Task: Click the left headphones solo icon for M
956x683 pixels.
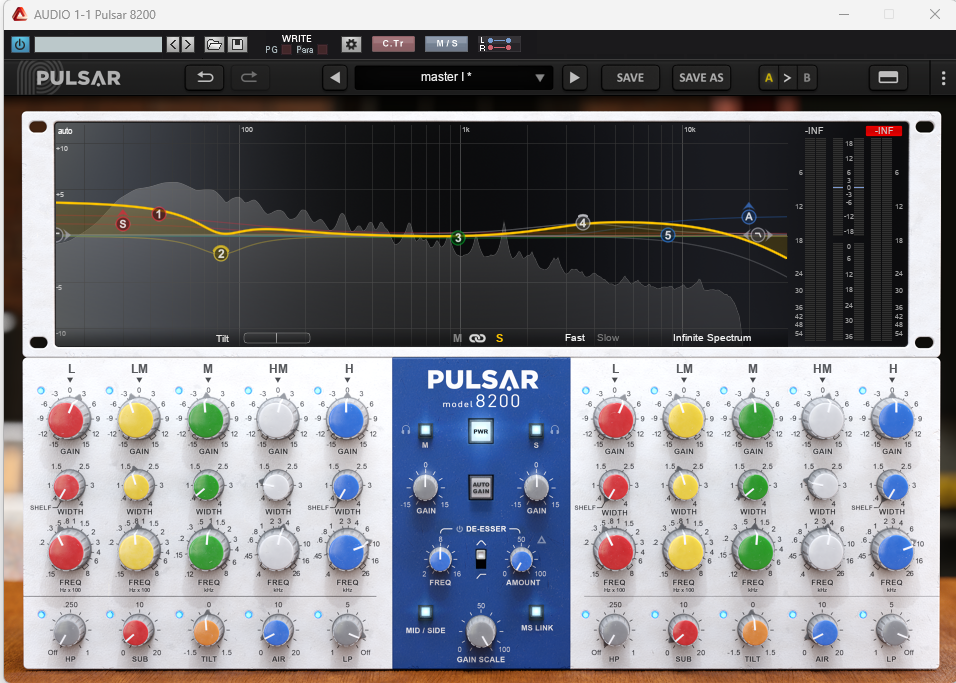Action: (x=406, y=430)
